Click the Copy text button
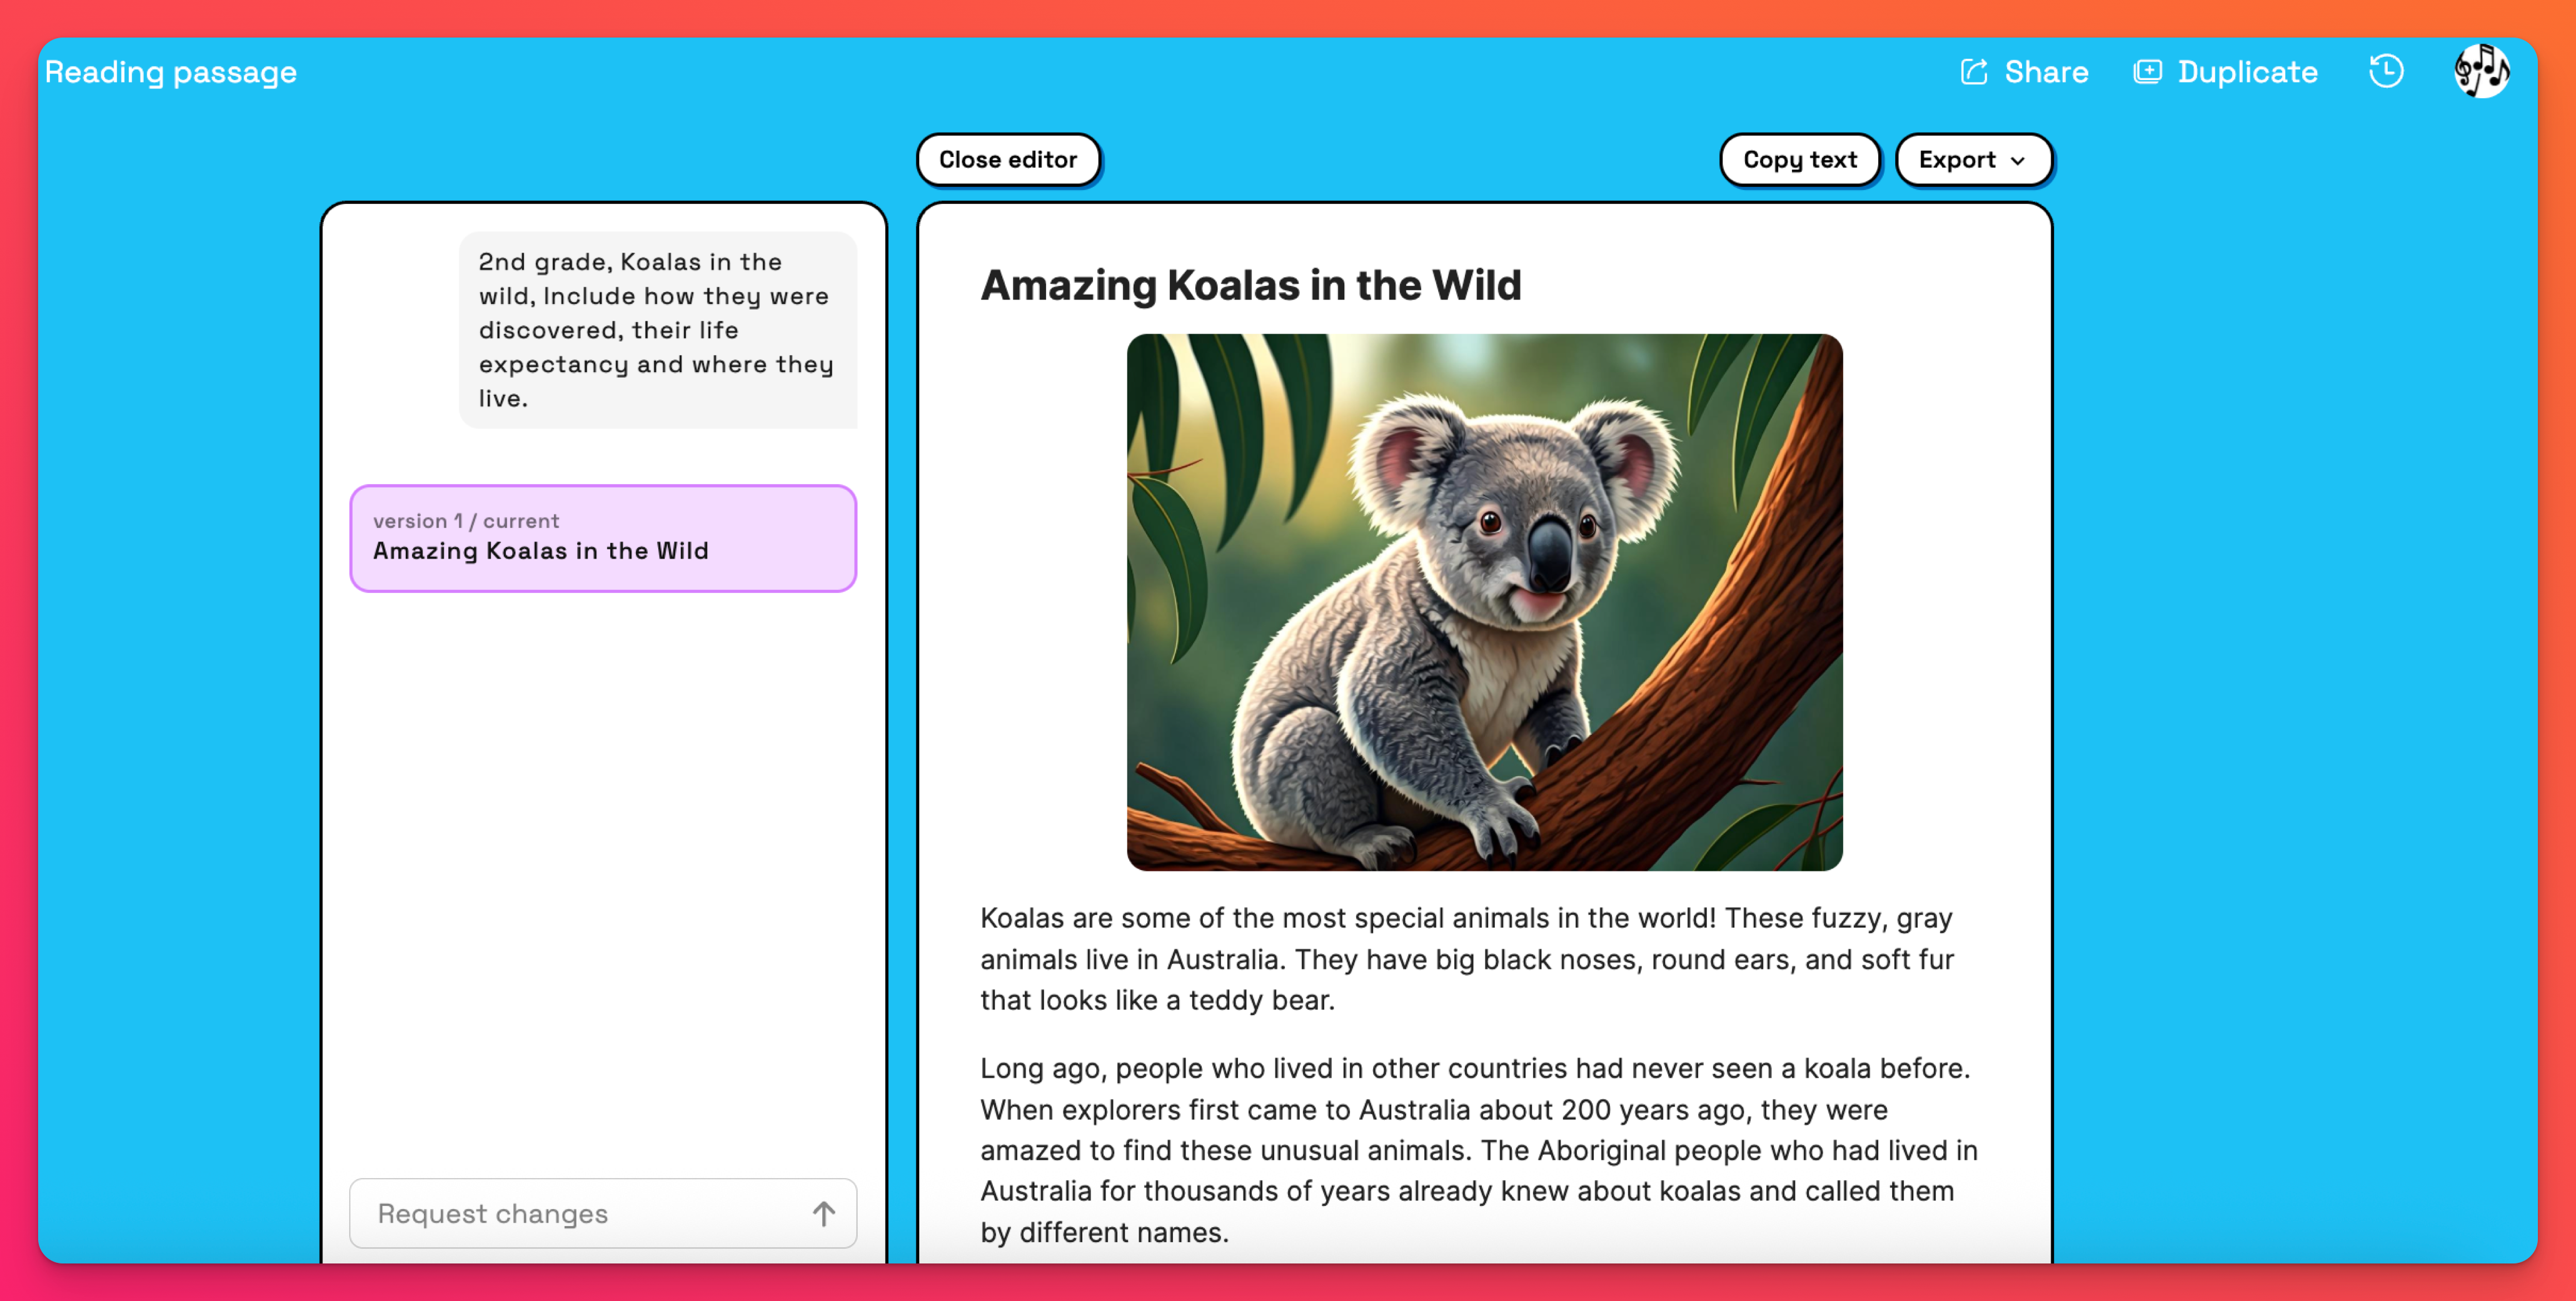Screen dimensions: 2576x1301 click(x=1799, y=160)
